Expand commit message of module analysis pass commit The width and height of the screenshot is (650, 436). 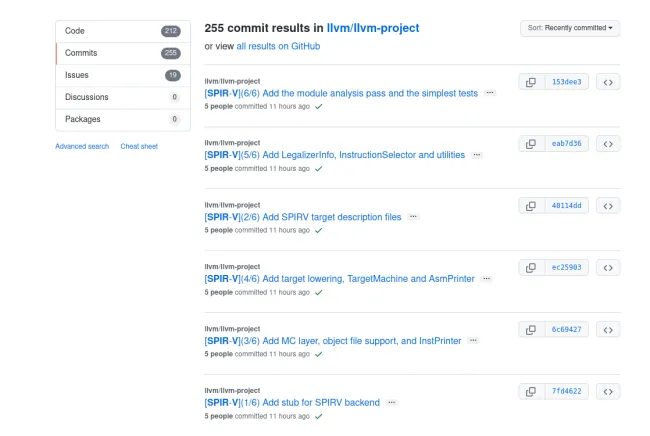[x=489, y=93]
